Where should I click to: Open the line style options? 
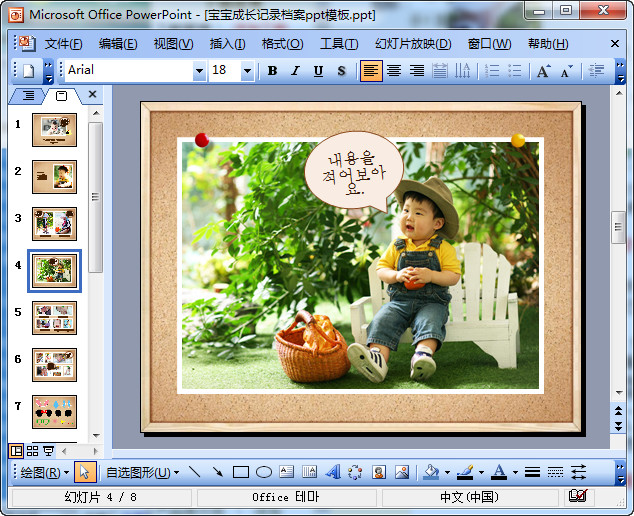(x=533, y=472)
